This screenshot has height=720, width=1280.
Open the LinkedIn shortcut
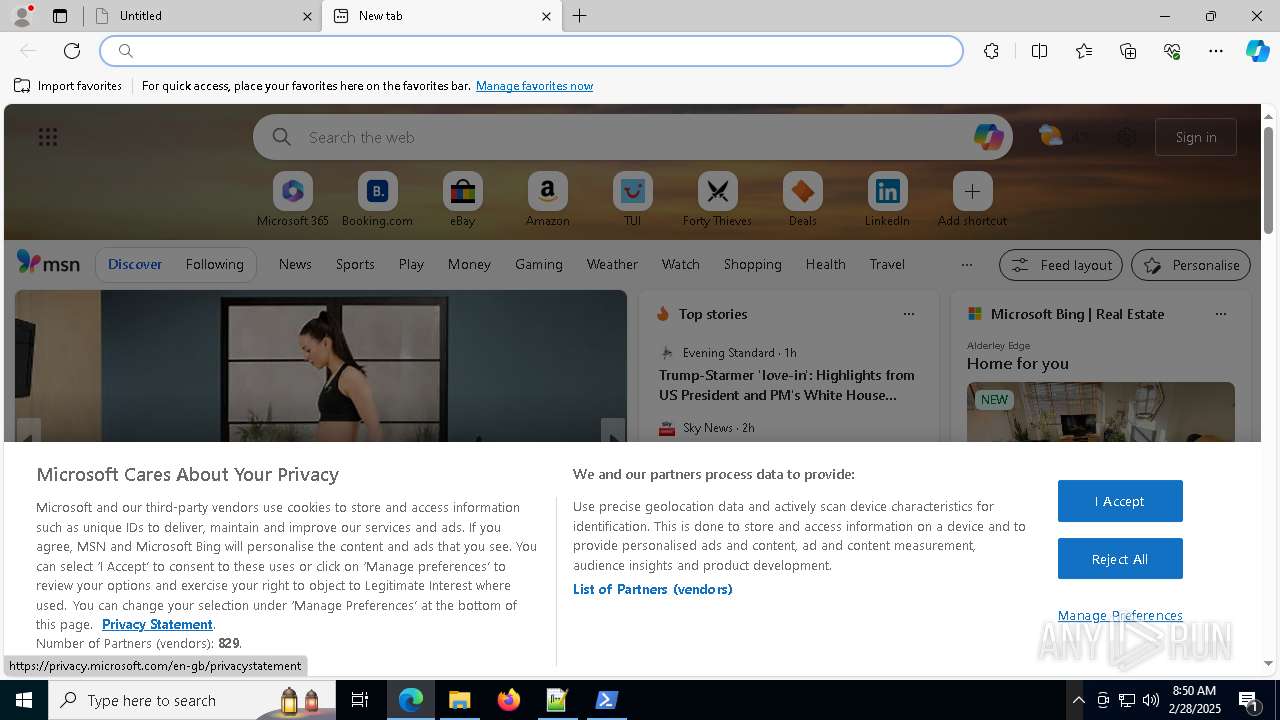[887, 199]
